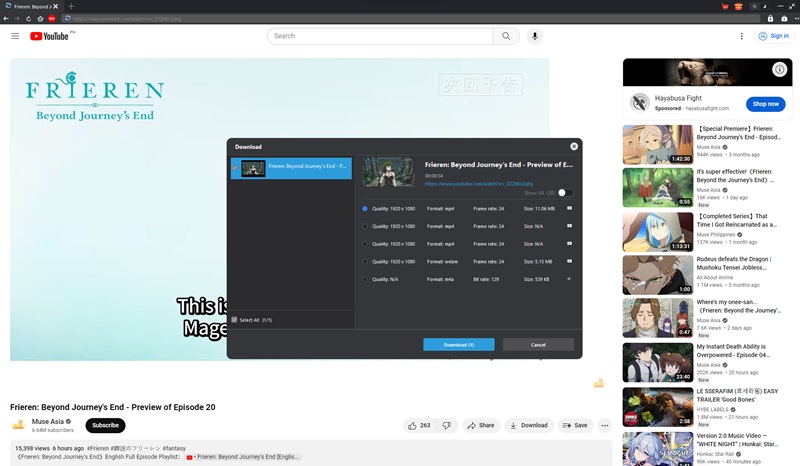Click the Muse Asia channel avatar
The image size is (800, 466).
(x=19, y=425)
